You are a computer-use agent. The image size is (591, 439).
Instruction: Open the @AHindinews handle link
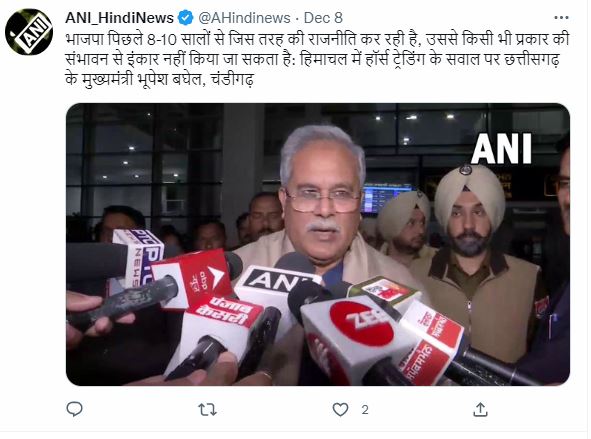[x=244, y=18]
